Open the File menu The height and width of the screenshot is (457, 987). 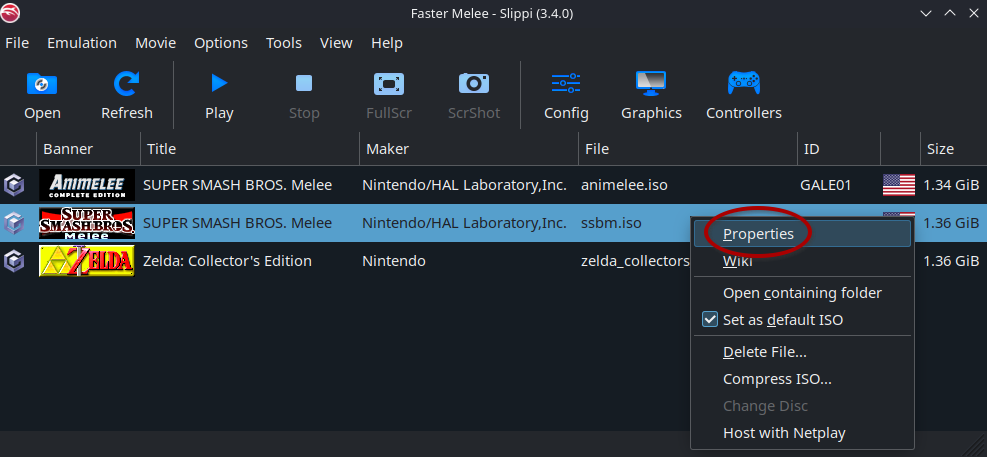(17, 43)
